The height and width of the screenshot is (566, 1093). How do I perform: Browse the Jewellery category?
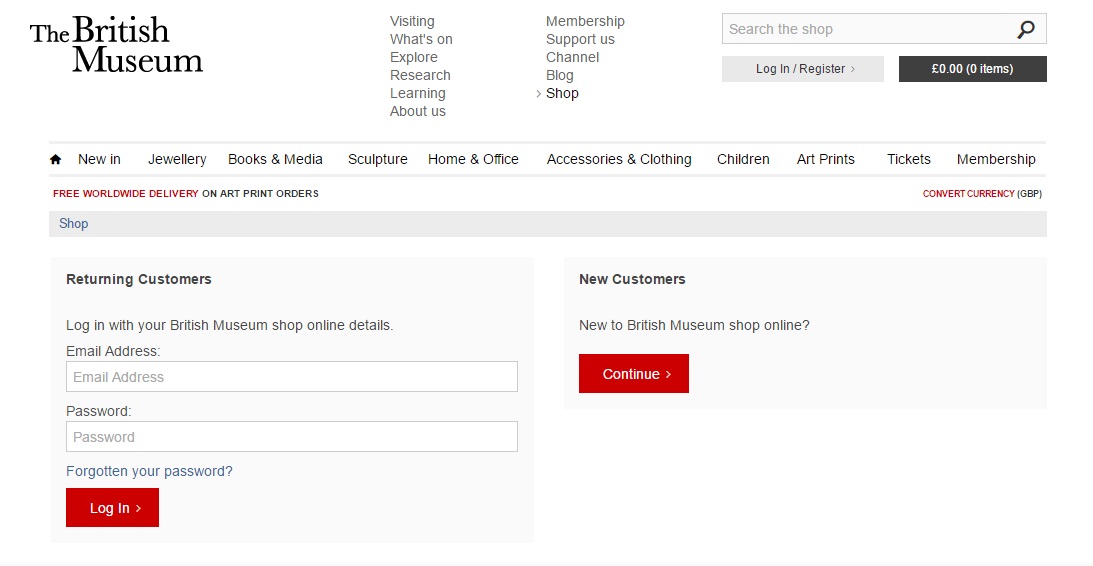point(177,160)
